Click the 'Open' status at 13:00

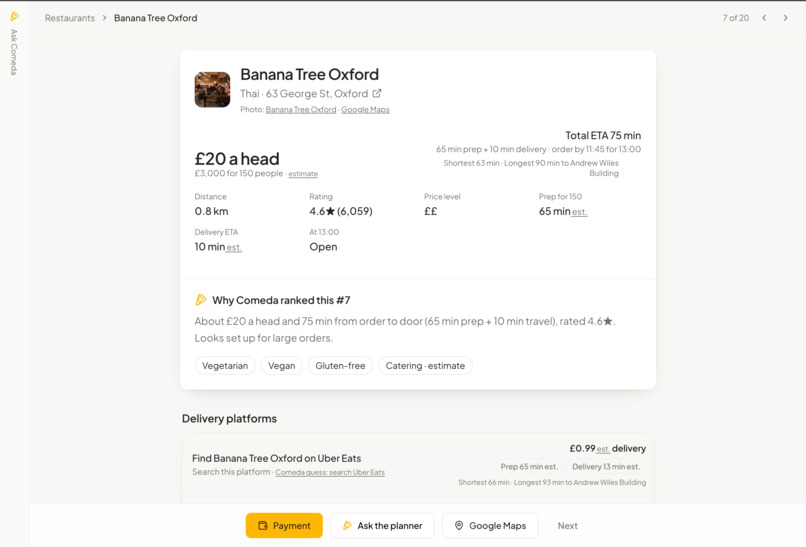[323, 247]
